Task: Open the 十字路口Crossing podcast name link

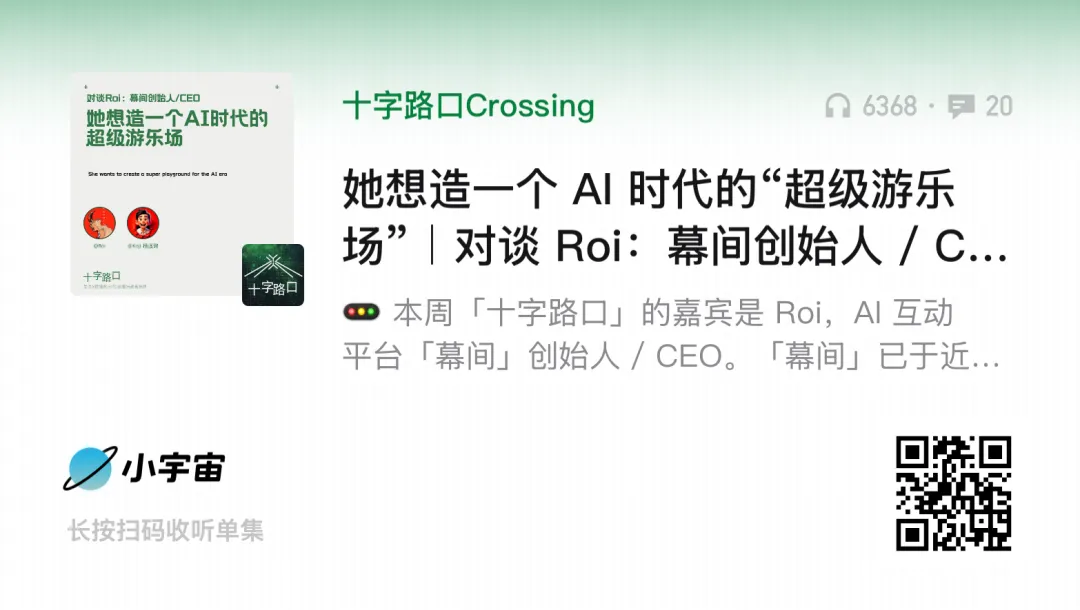Action: [468, 106]
